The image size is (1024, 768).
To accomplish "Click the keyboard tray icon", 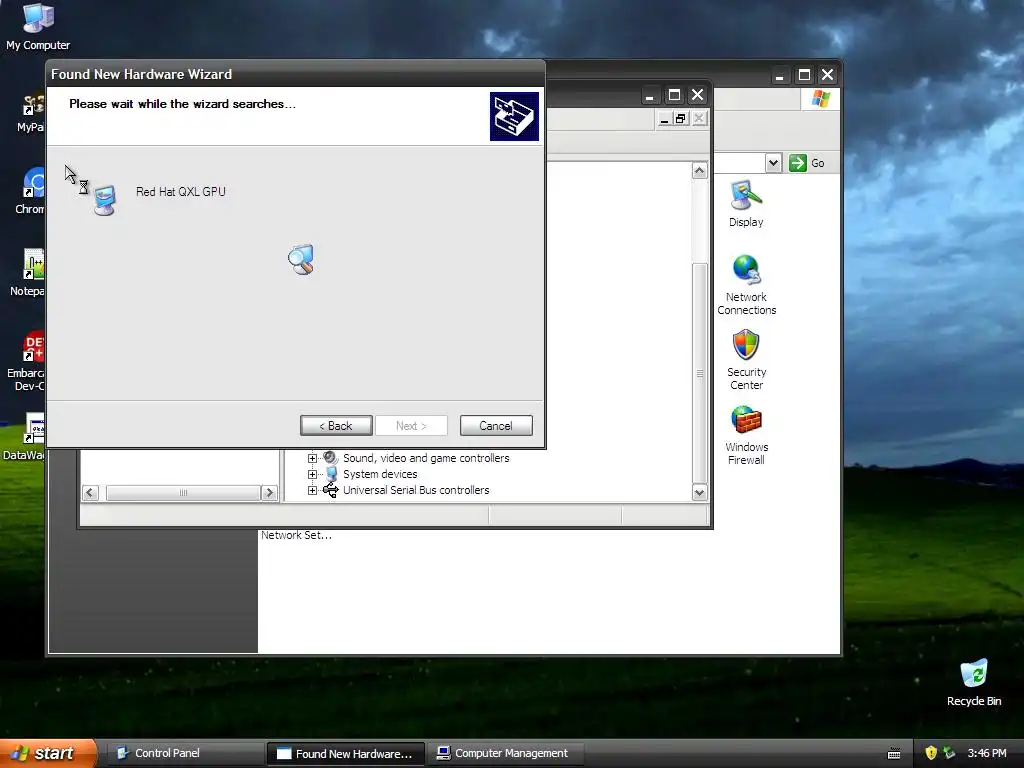I will (x=894, y=754).
